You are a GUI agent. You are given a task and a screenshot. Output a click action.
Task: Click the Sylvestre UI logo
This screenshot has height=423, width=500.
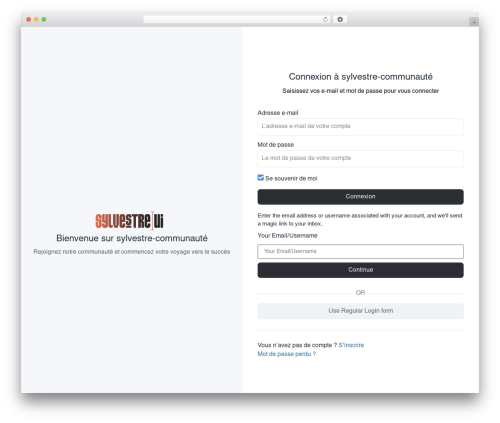pos(129,220)
